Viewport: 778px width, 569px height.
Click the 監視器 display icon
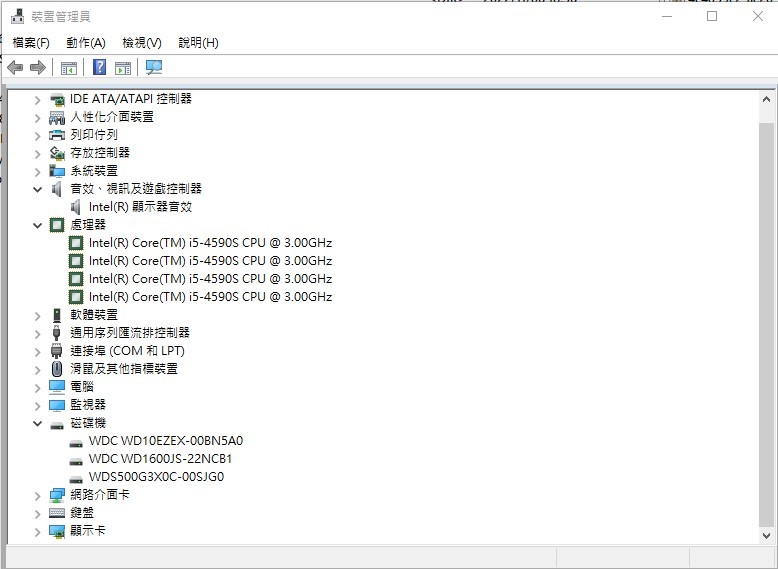pyautogui.click(x=57, y=405)
